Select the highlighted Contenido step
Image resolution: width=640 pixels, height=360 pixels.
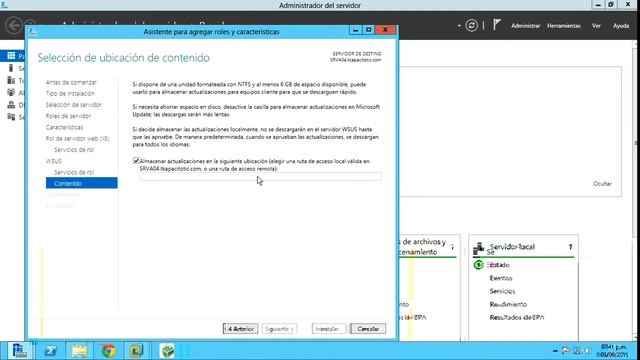tap(82, 183)
